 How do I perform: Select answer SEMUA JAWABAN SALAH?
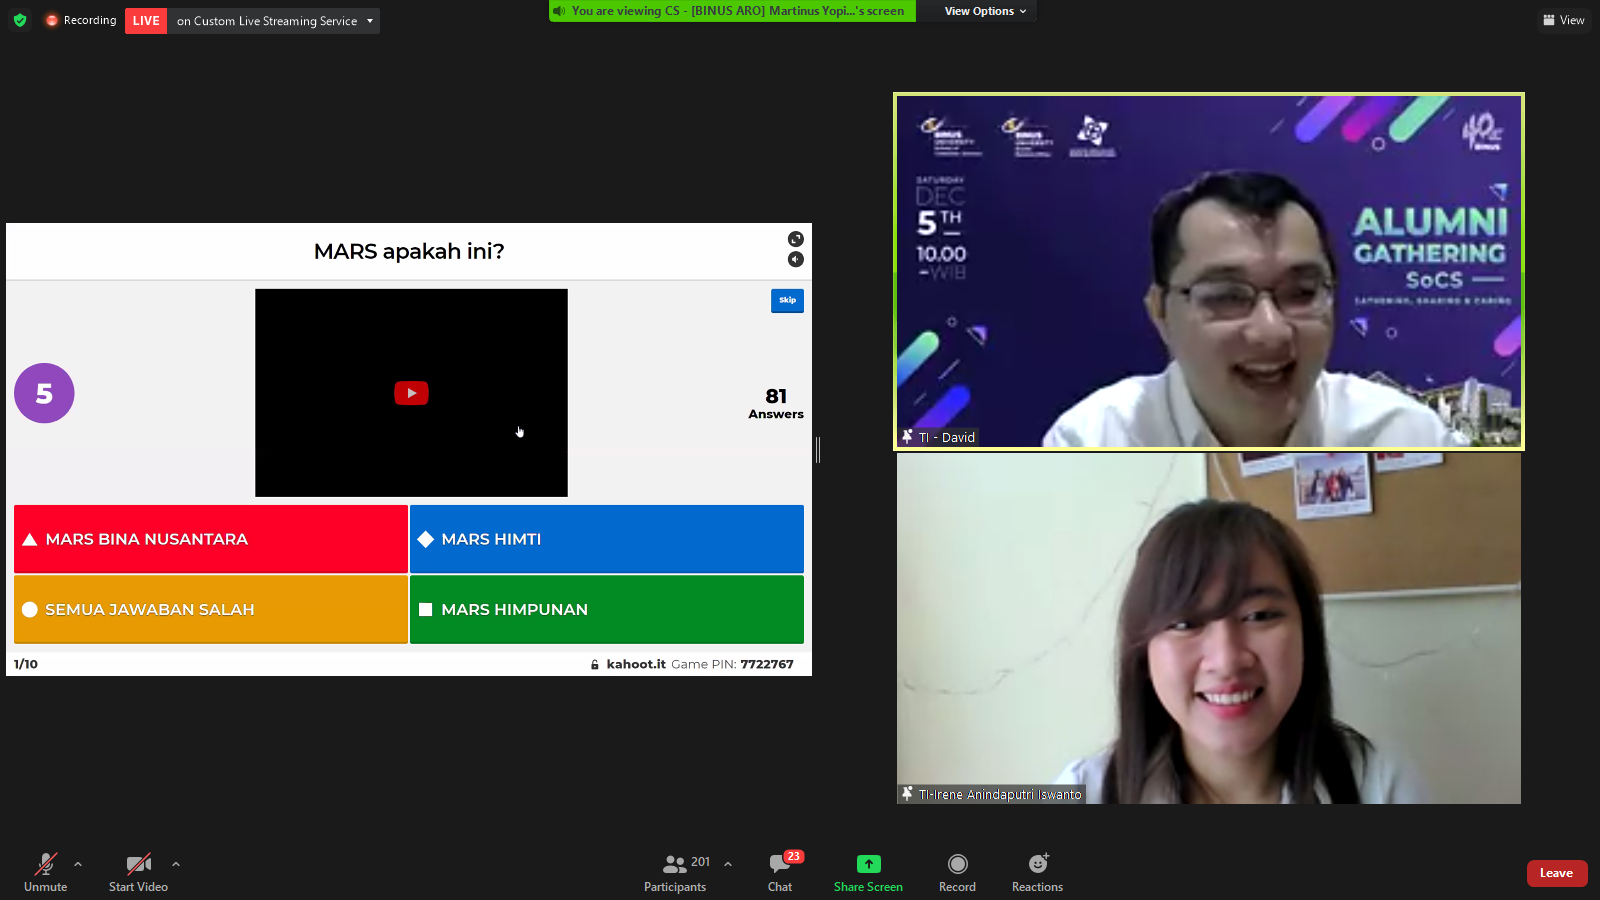(x=211, y=609)
